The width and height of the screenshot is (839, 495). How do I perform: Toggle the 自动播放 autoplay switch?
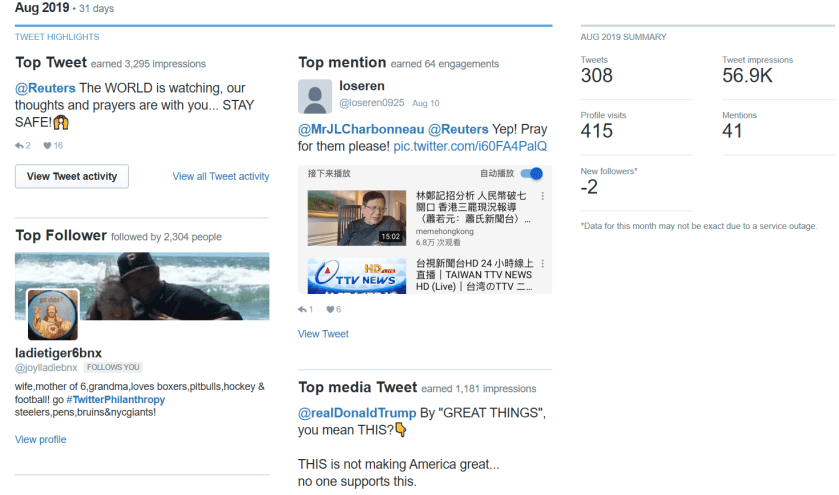click(532, 173)
